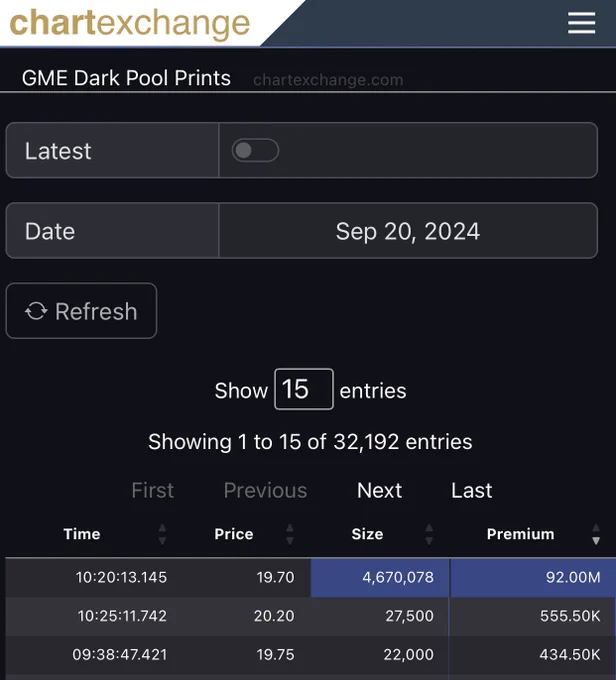Select the 09:38:47.421 time cell
616x680 pixels.
[91, 655]
